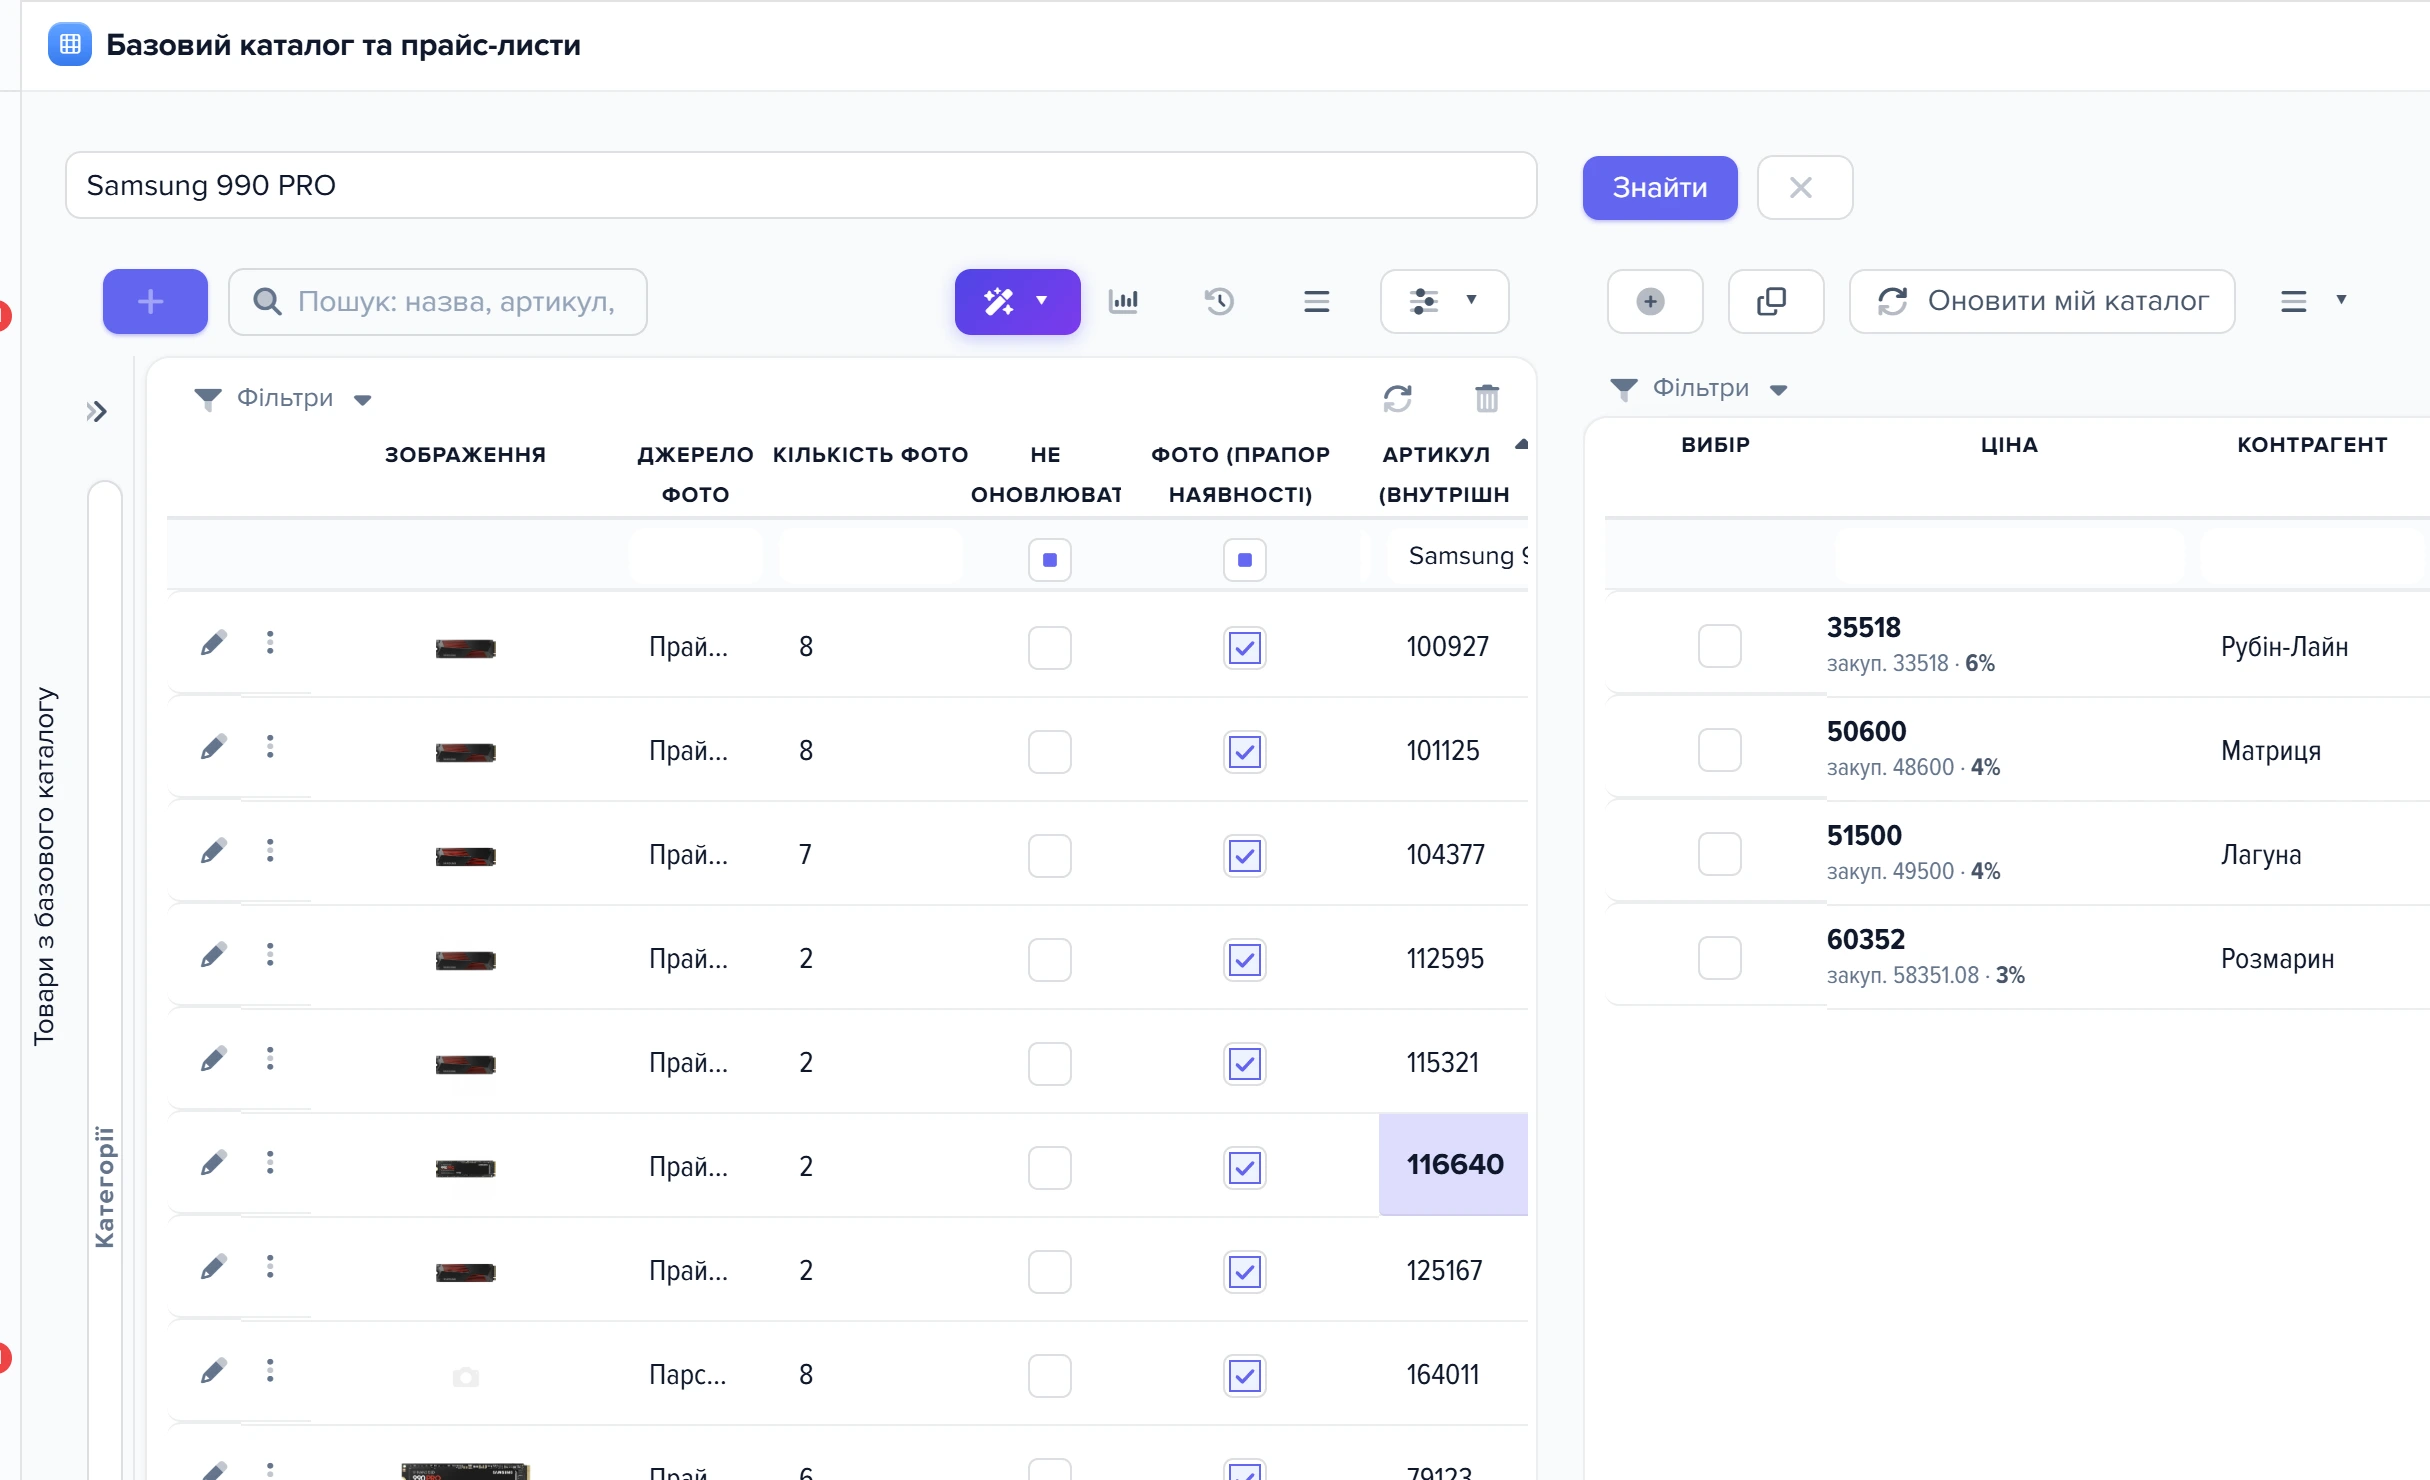Click edit pencil for row 104377
Image resolution: width=2430 pixels, height=1480 pixels.
point(213,851)
